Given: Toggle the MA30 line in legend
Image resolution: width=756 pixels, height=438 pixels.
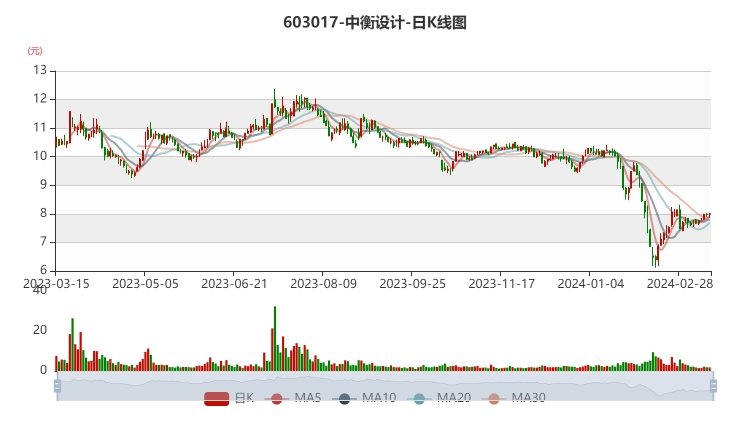Looking at the screenshot, I should point(513,398).
